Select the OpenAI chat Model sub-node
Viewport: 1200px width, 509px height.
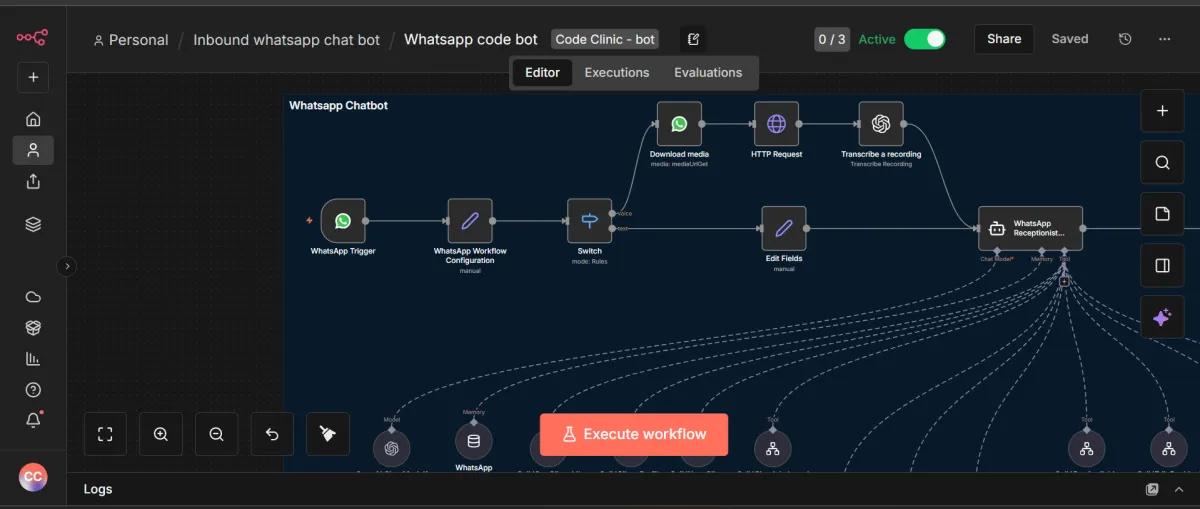(x=391, y=447)
